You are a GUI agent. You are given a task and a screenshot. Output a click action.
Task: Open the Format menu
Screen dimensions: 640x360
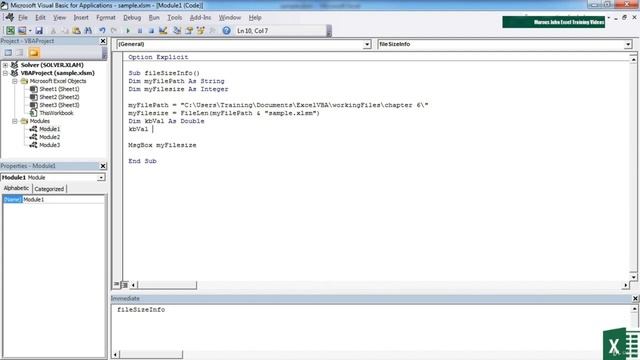pyautogui.click(x=106, y=18)
